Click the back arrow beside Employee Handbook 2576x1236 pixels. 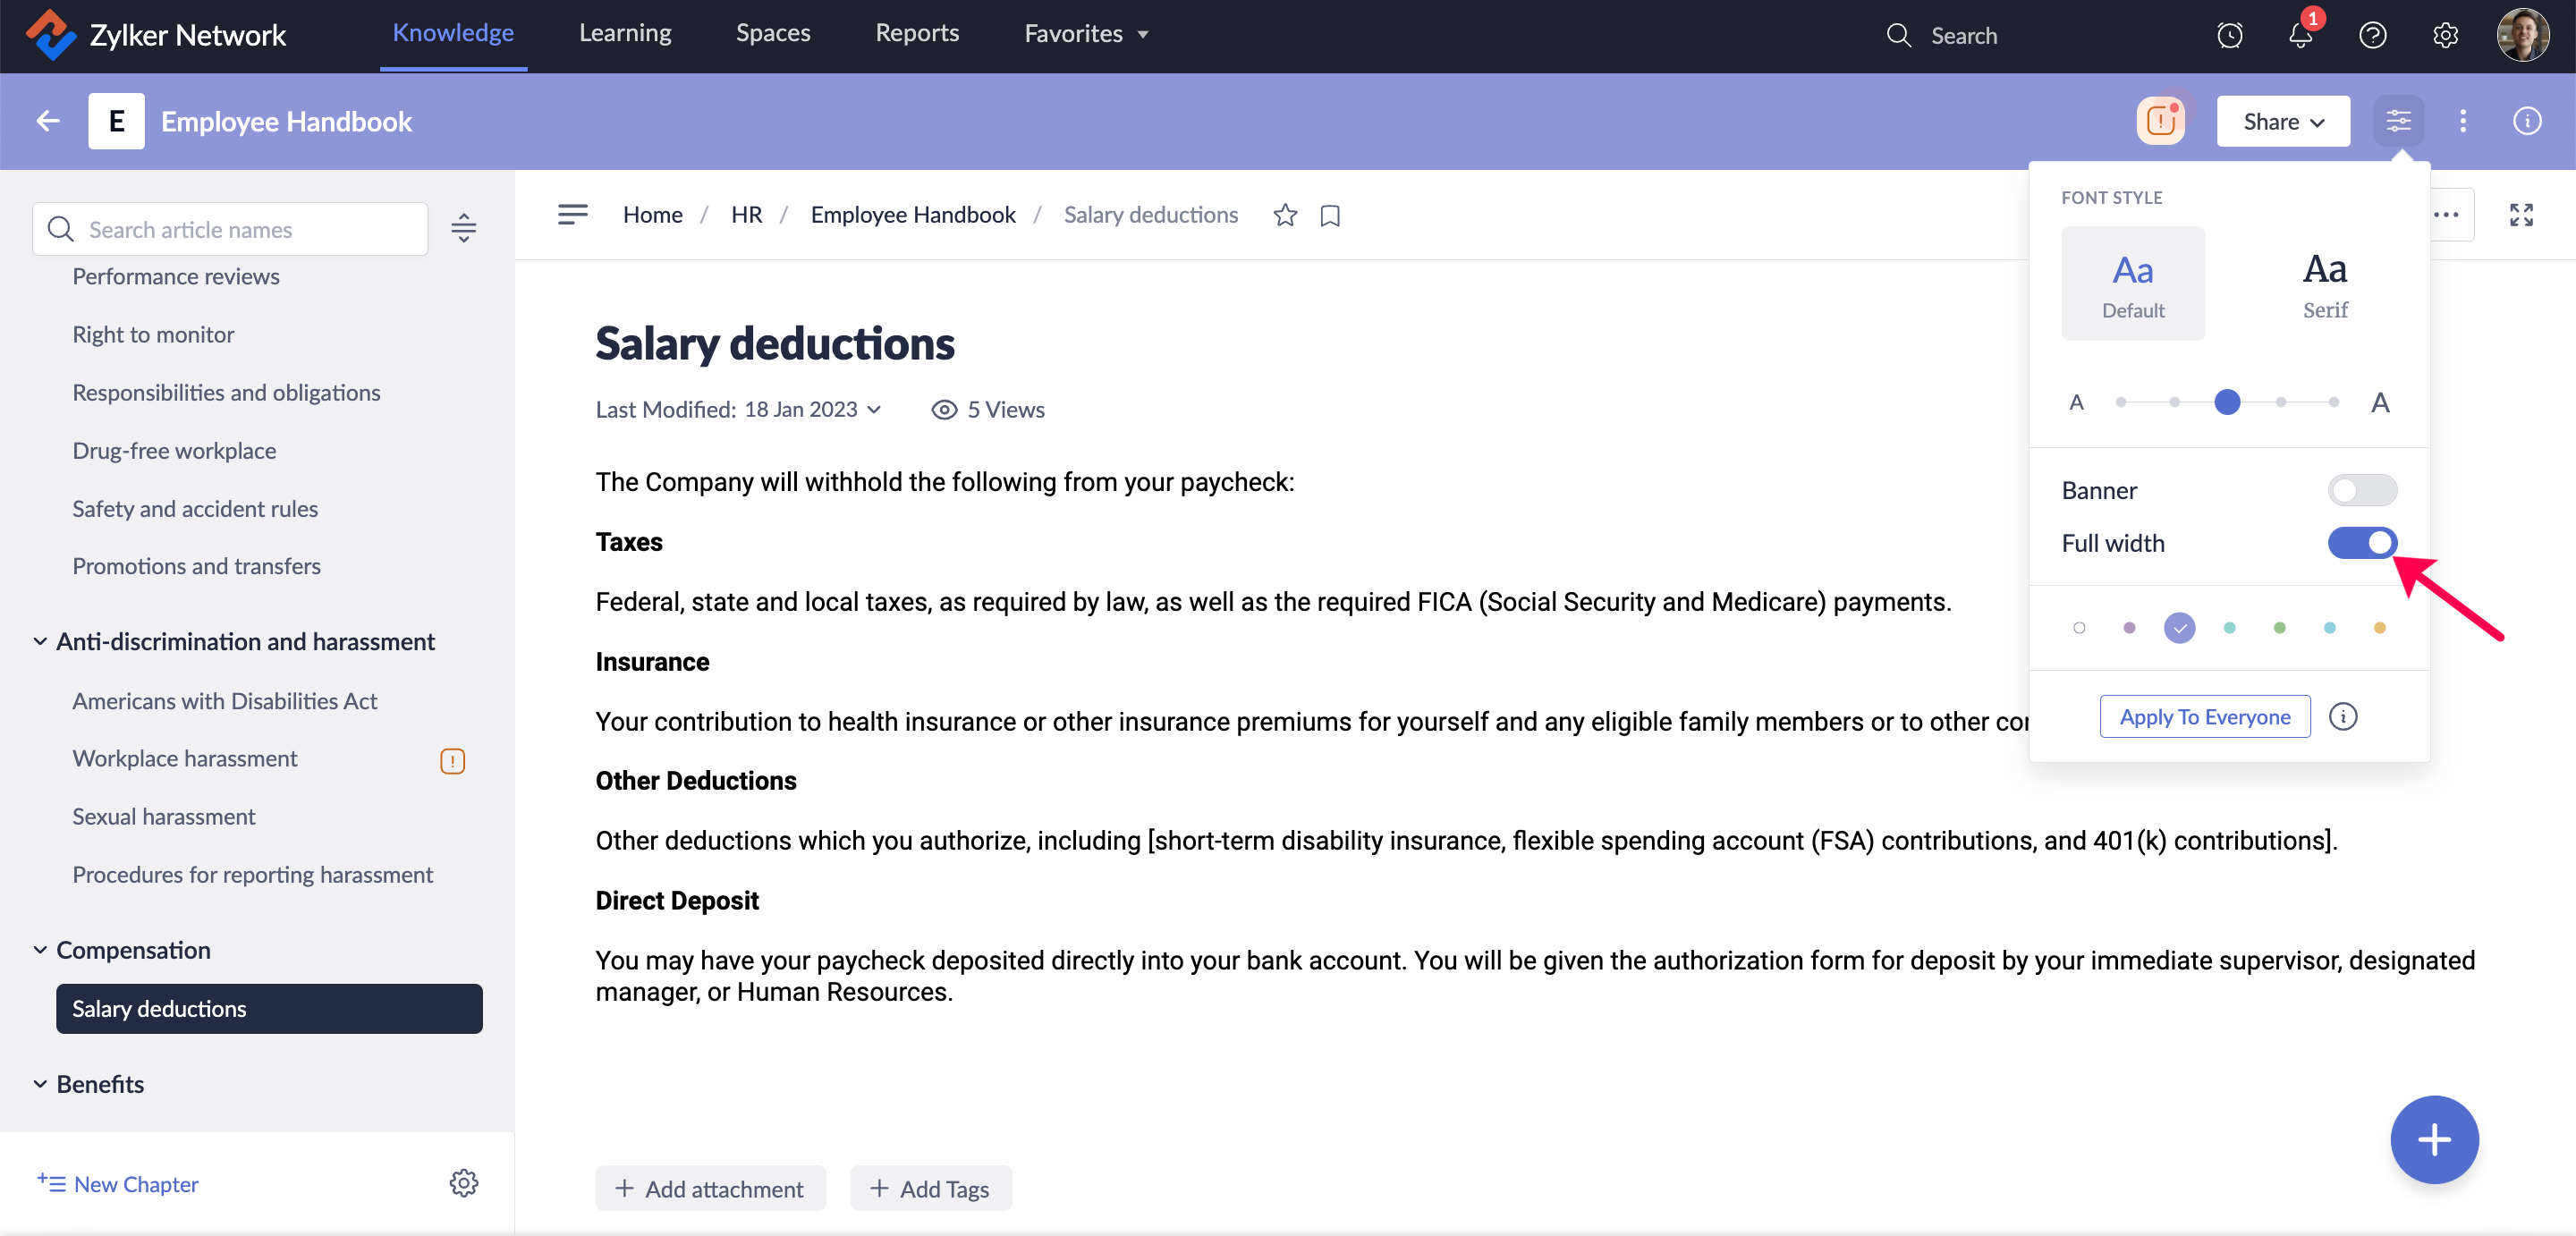[48, 121]
